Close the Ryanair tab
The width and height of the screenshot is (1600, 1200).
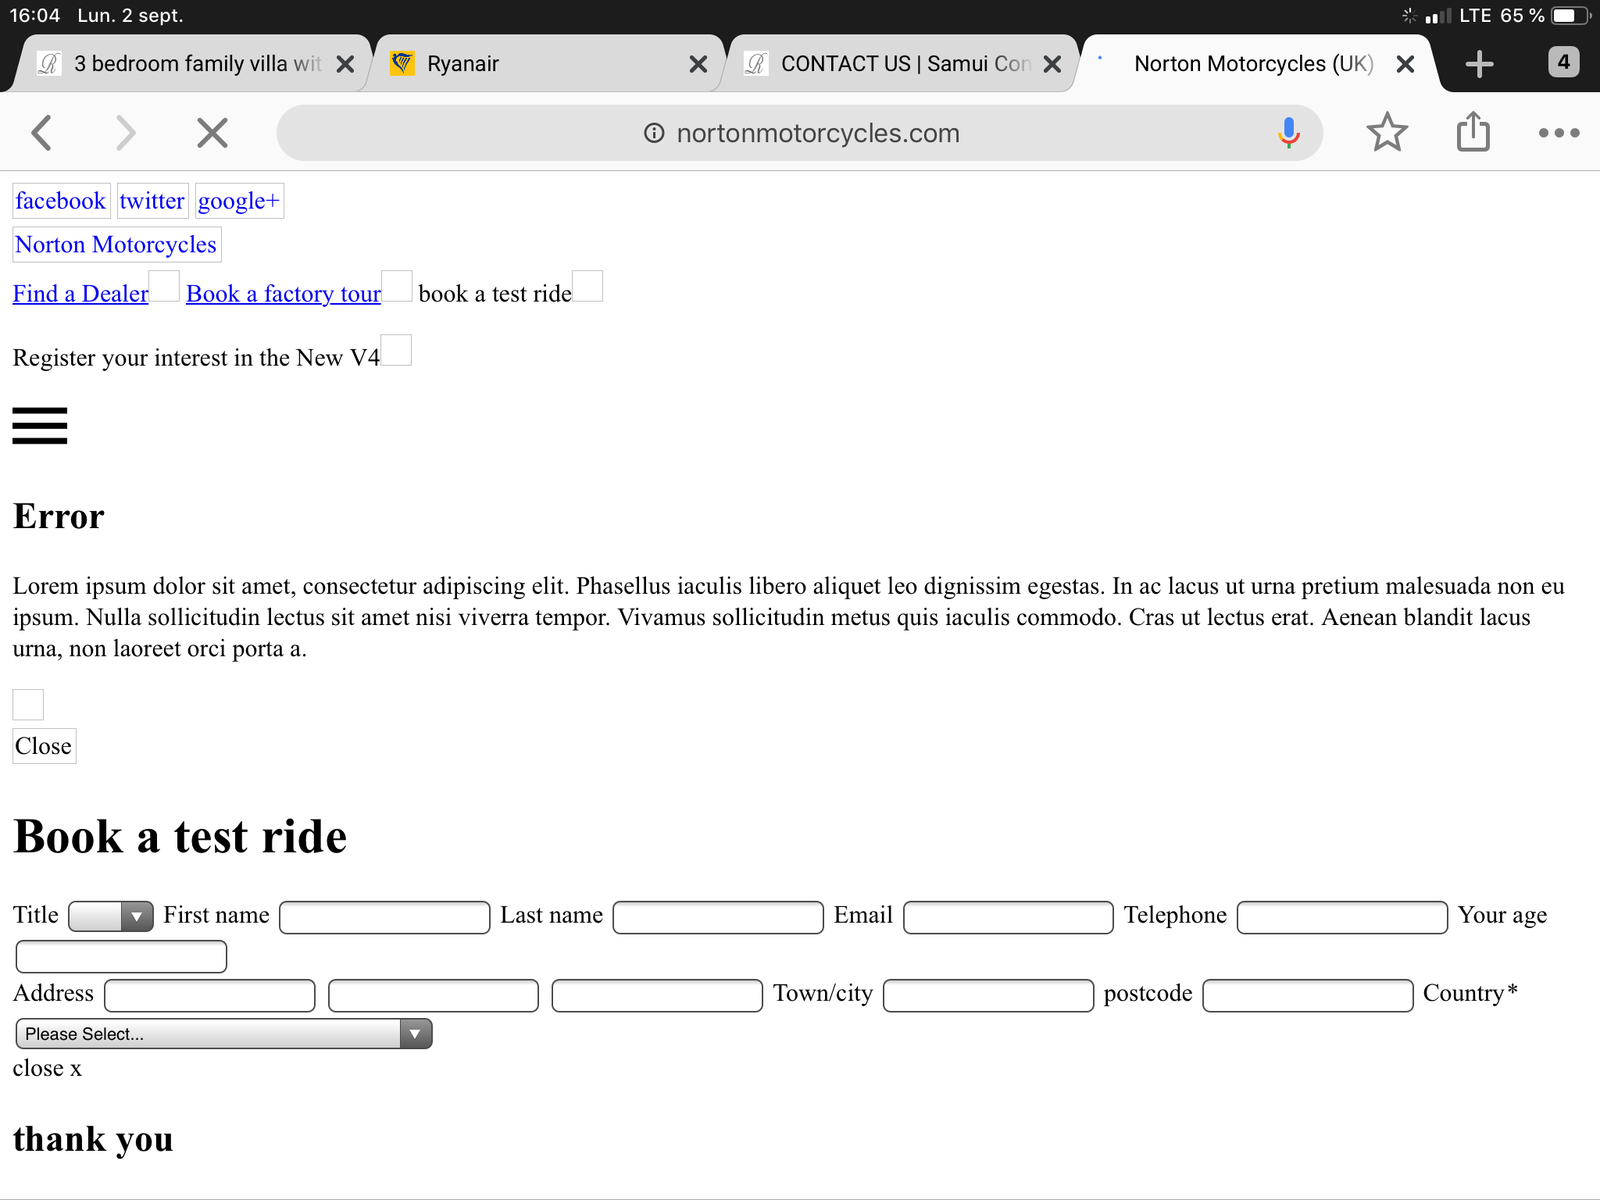point(698,64)
